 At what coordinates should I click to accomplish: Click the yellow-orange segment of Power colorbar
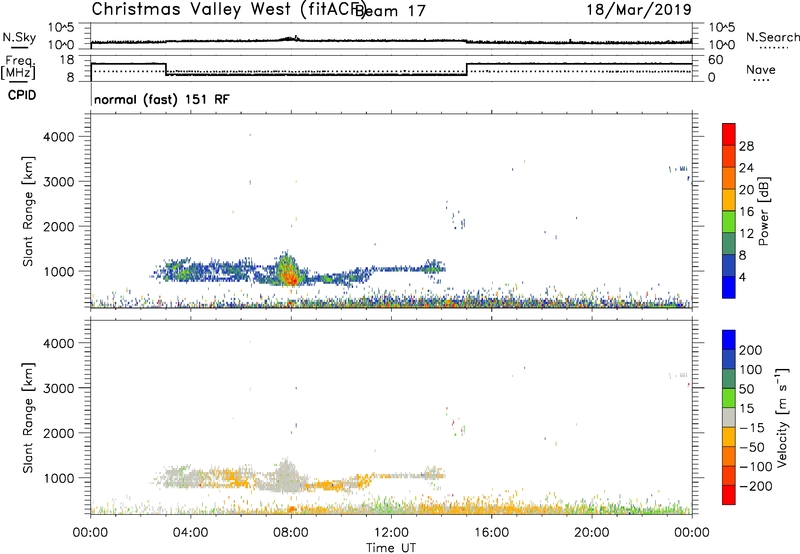pyautogui.click(x=729, y=199)
